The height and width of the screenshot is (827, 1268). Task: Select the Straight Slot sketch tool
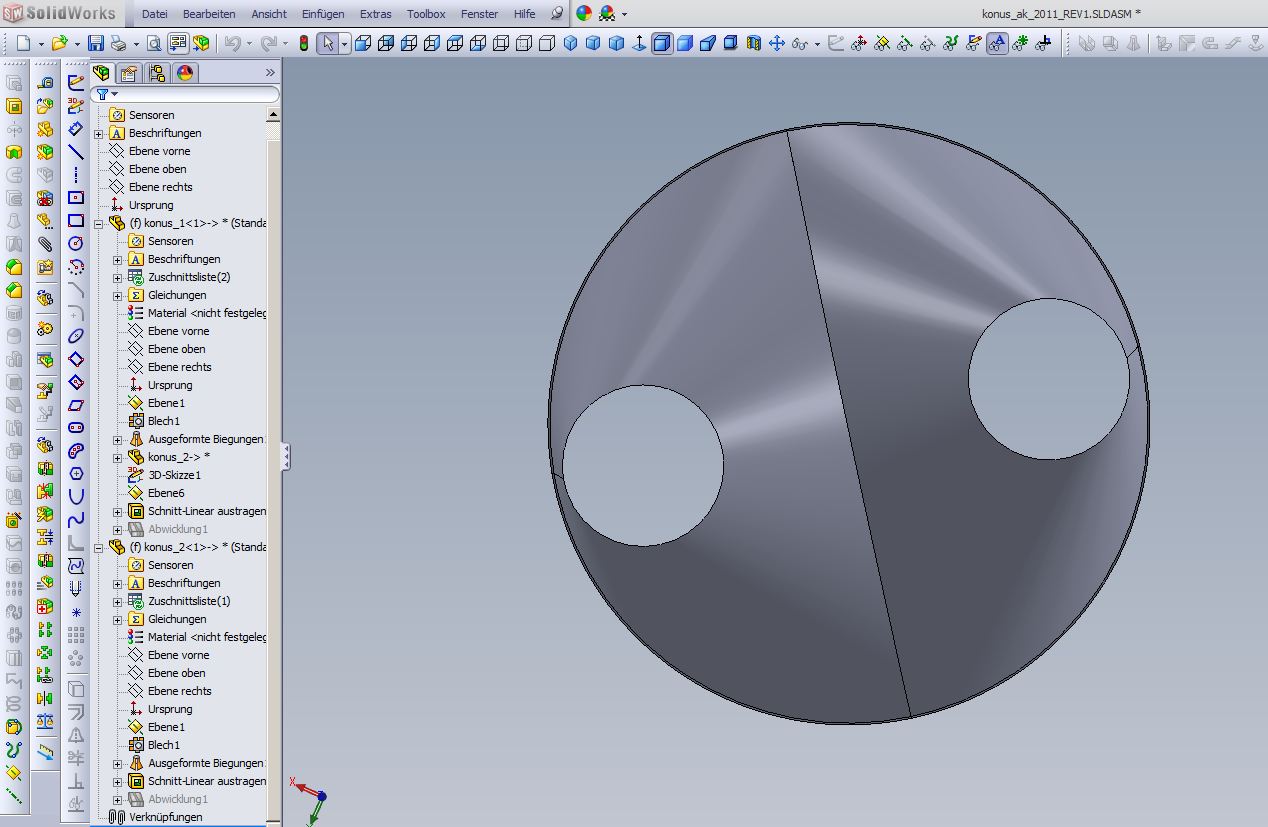(76, 428)
